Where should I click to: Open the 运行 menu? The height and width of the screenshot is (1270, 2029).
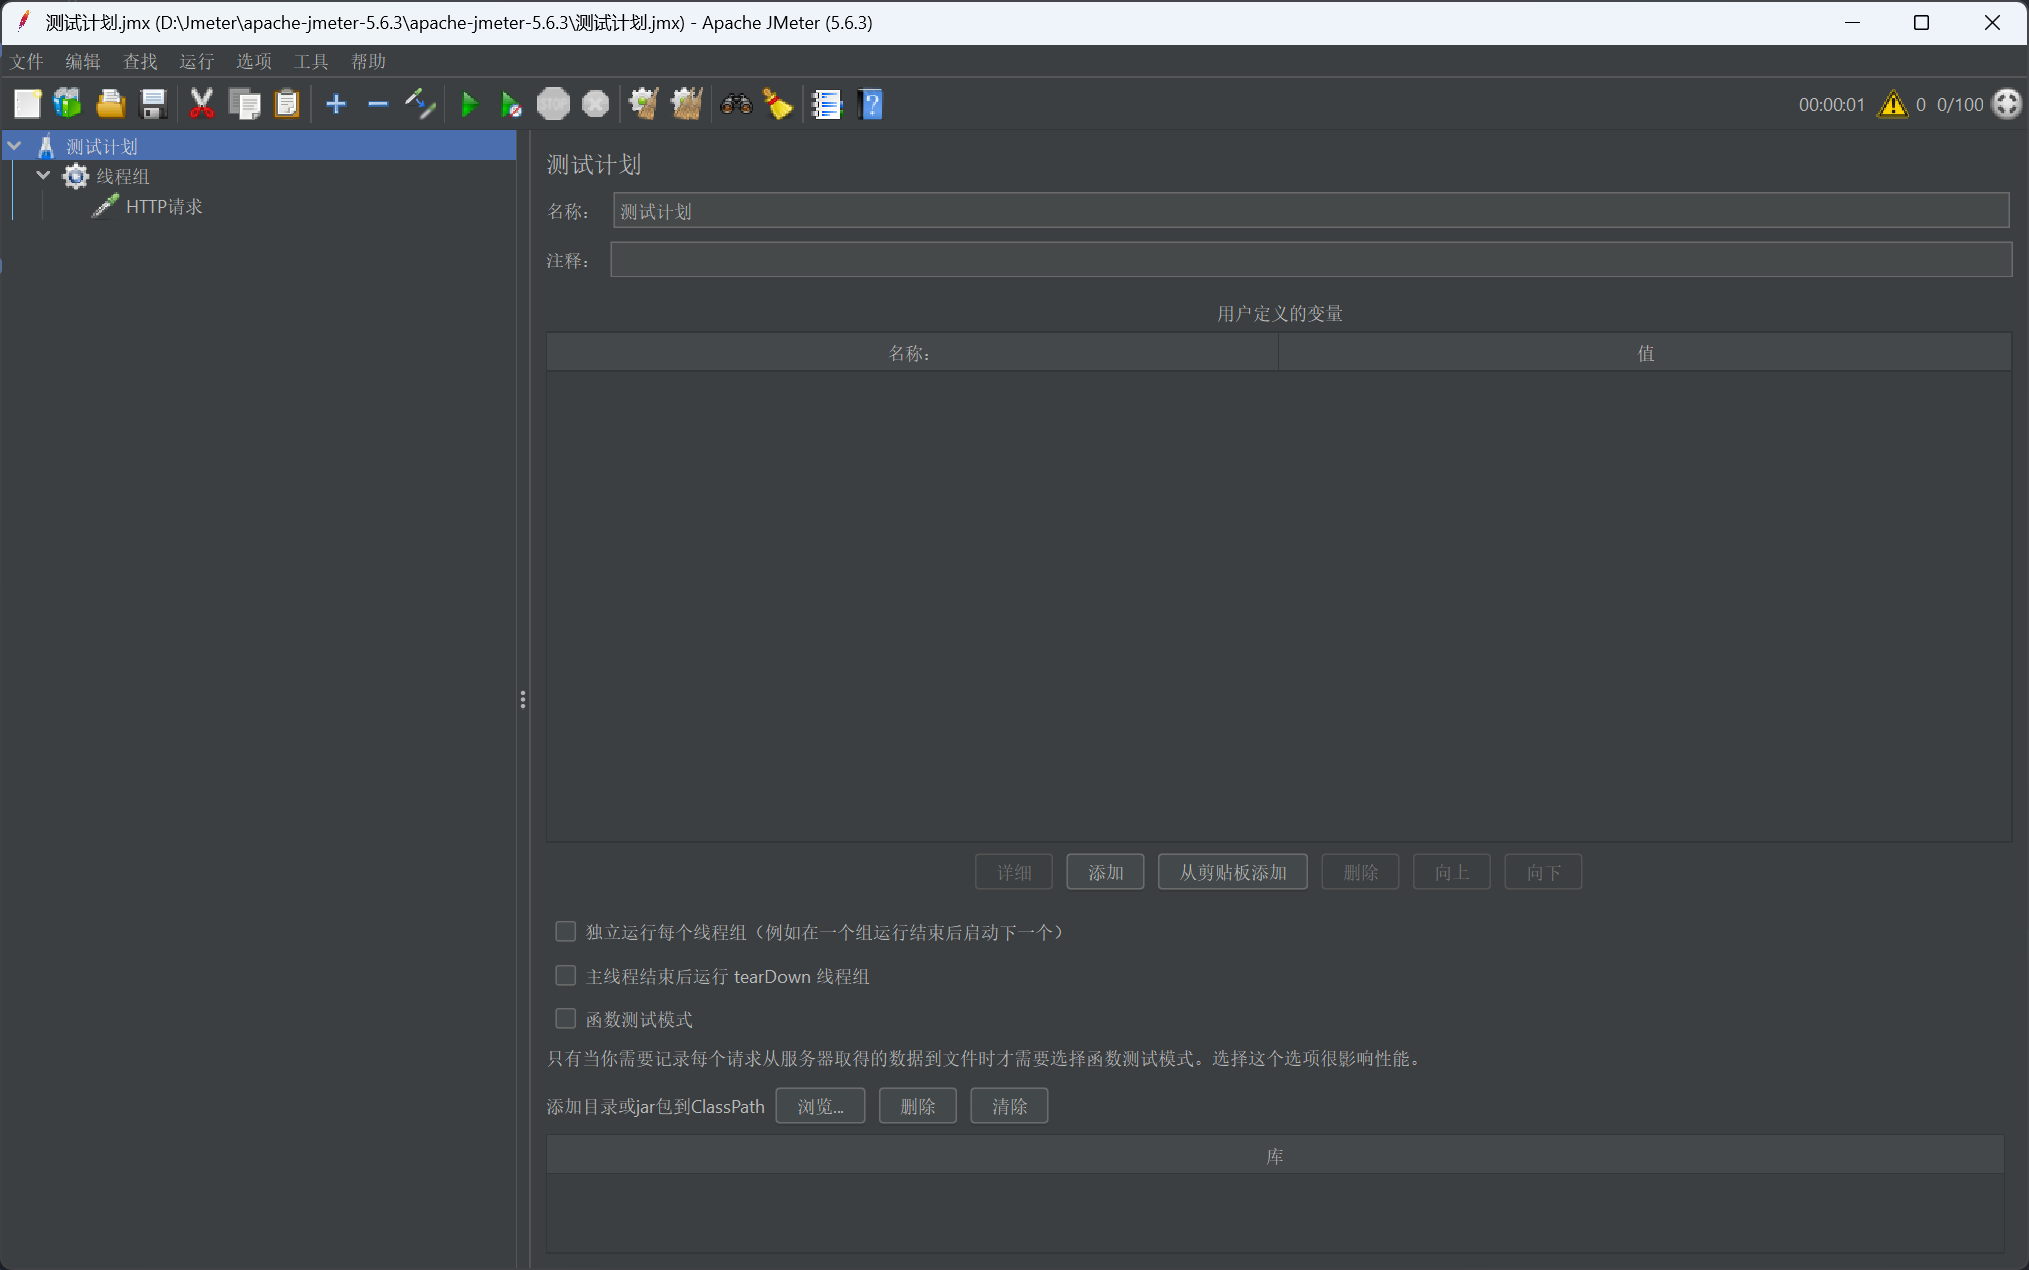(x=196, y=62)
